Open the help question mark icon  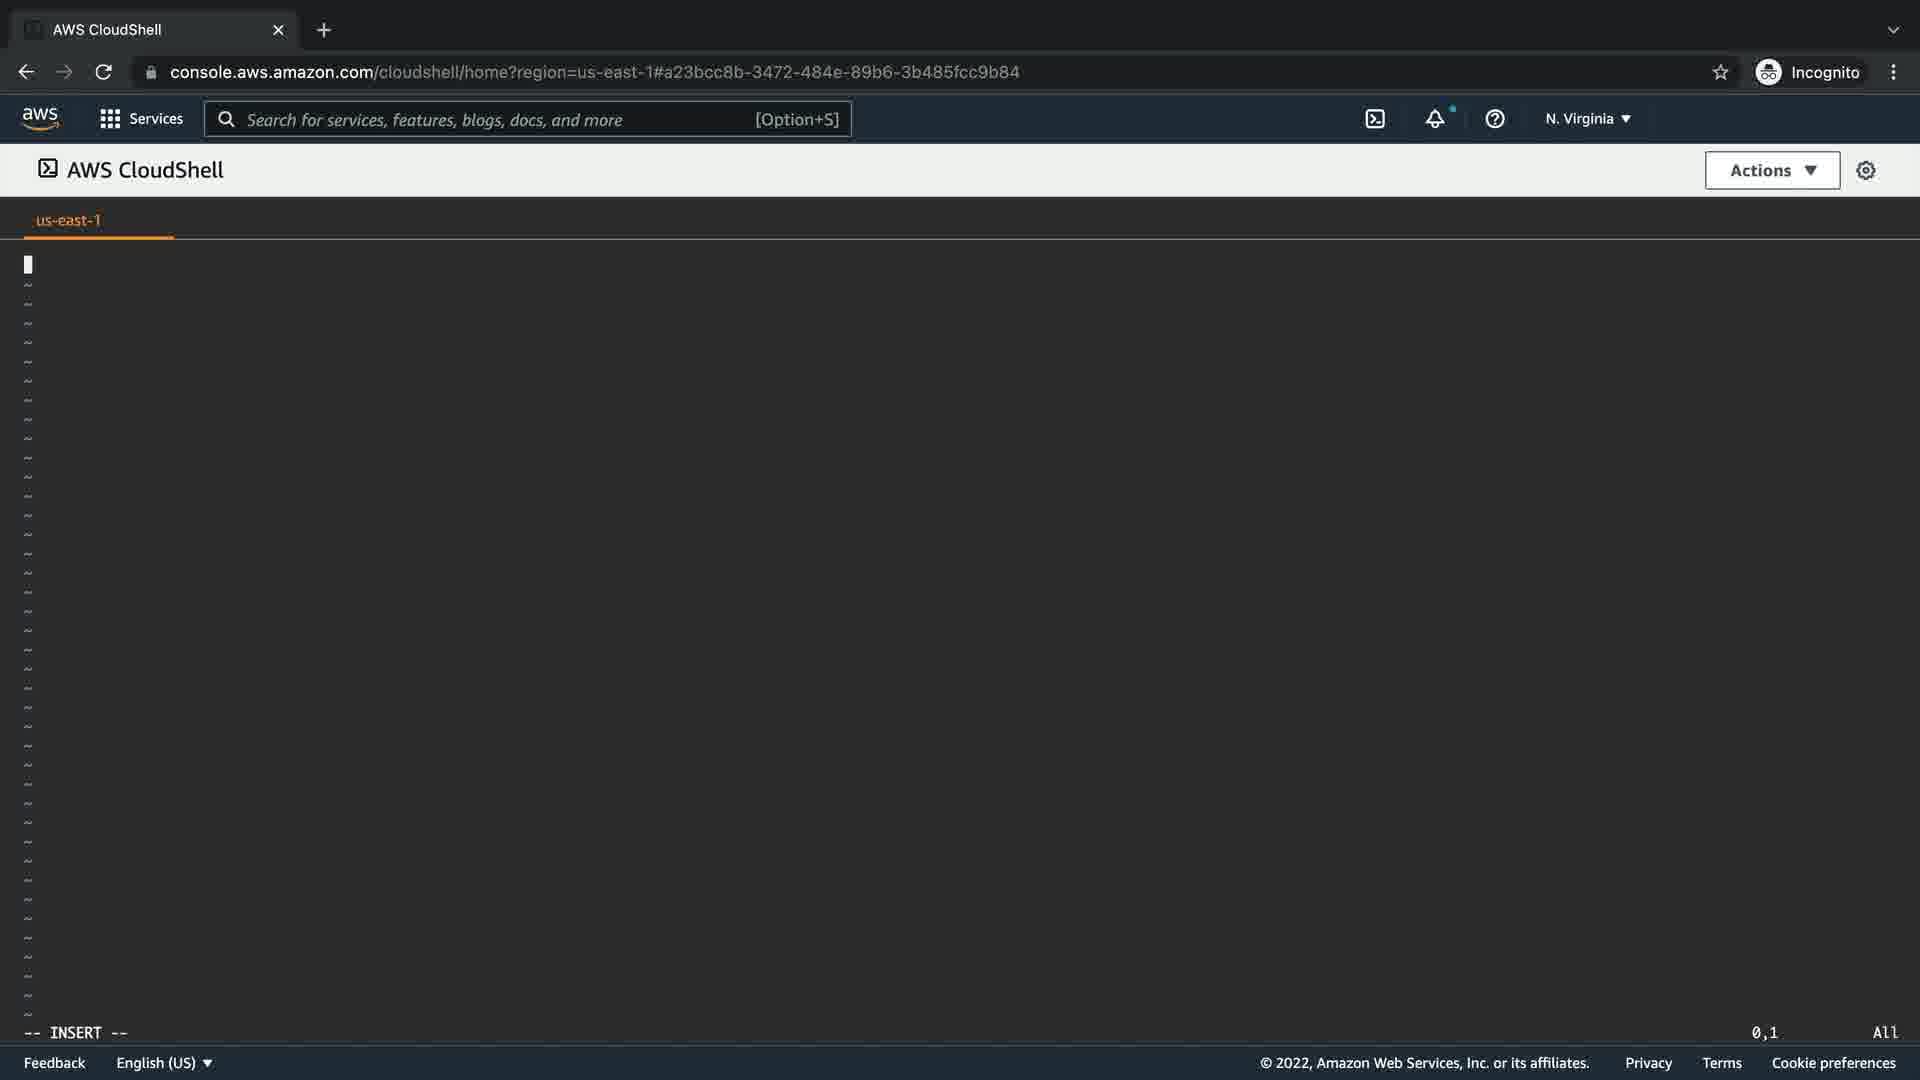[x=1495, y=119]
